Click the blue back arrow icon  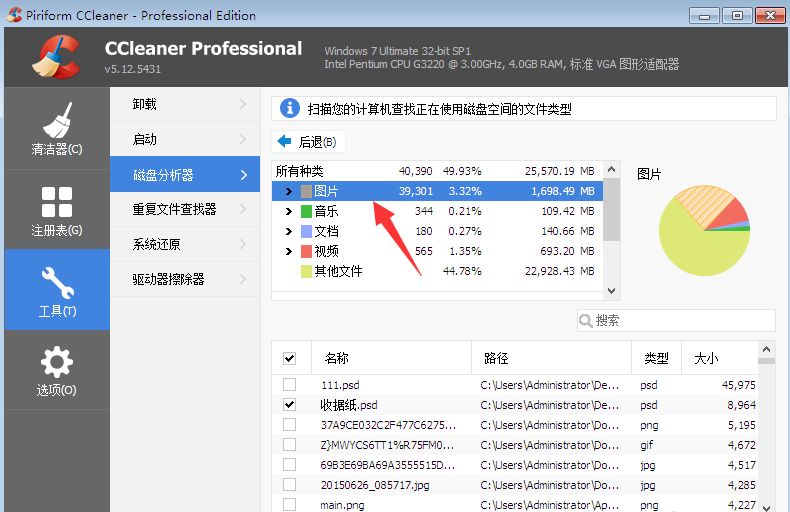[x=285, y=142]
